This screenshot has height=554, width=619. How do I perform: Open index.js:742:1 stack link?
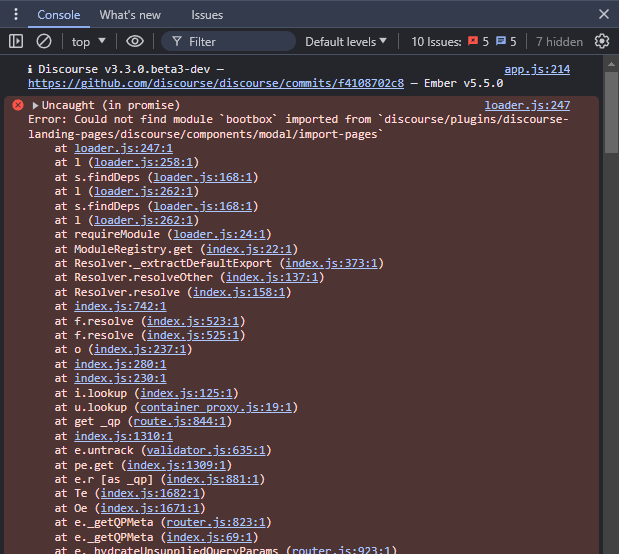[120, 306]
